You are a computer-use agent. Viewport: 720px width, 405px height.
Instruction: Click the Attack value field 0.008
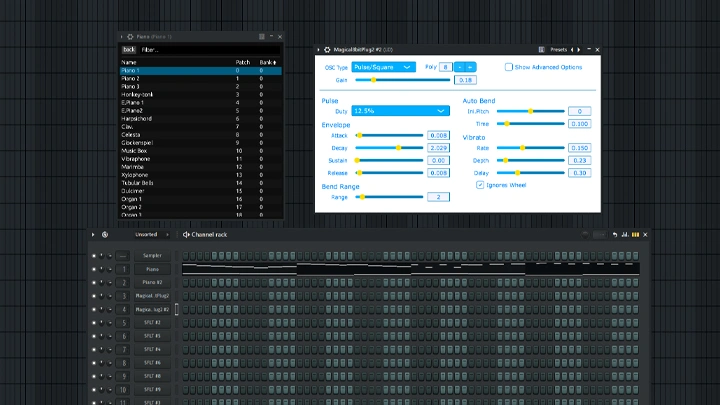coord(438,135)
